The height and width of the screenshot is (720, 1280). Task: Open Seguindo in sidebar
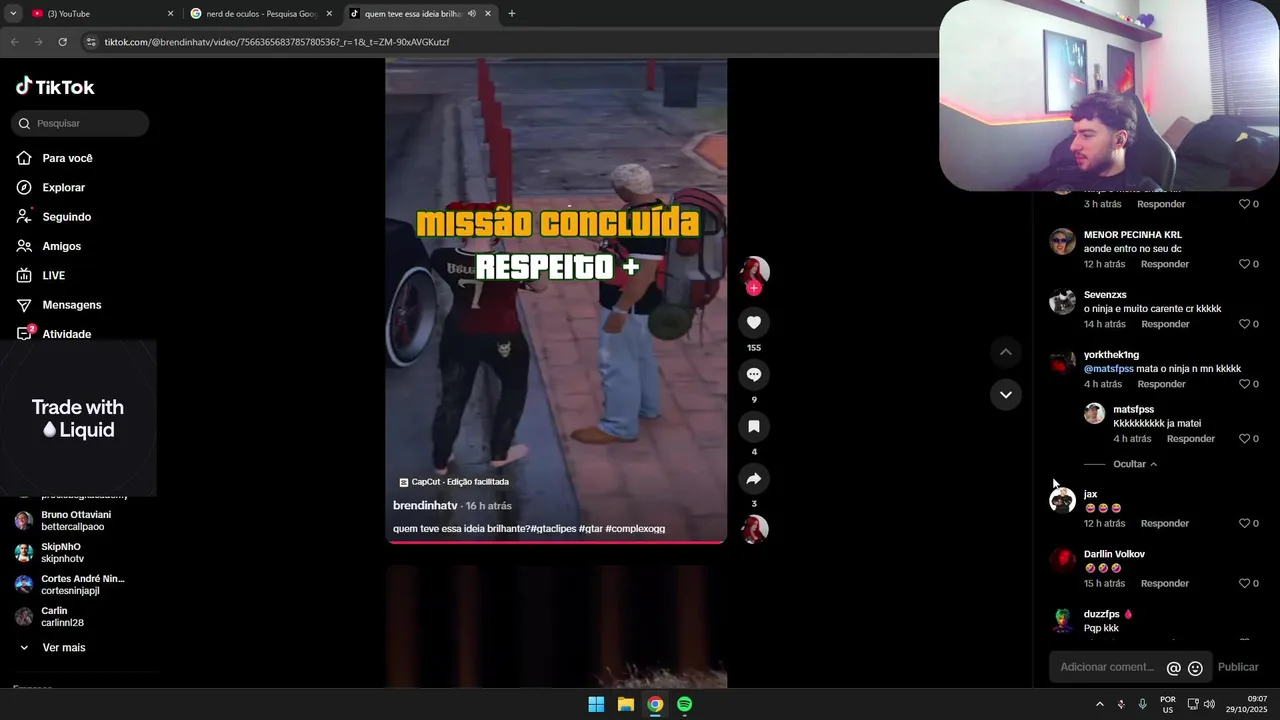pyautogui.click(x=66, y=217)
